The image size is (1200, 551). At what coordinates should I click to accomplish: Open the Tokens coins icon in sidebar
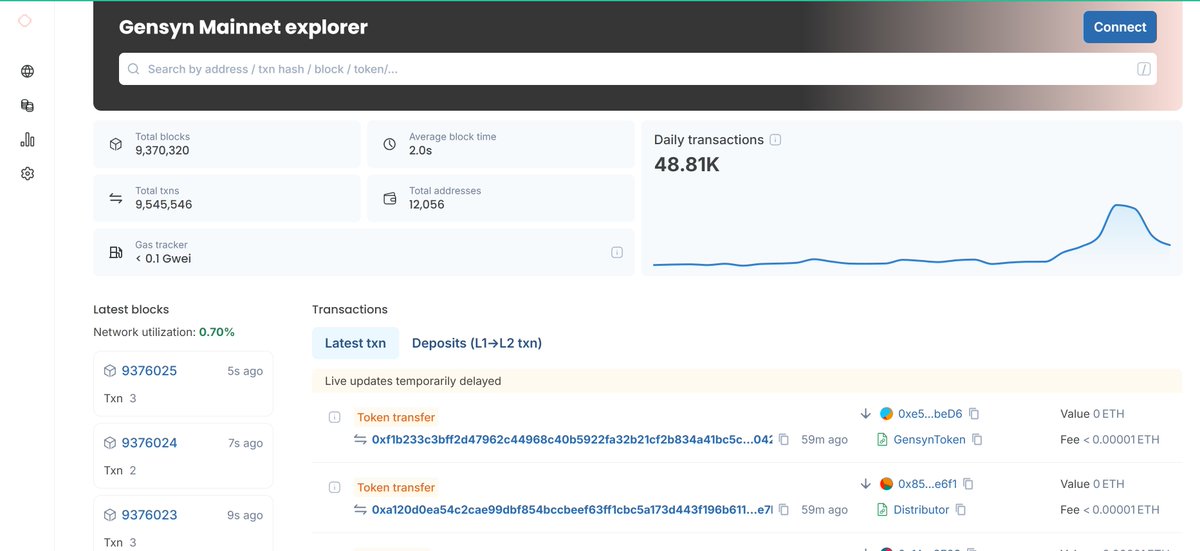point(27,105)
